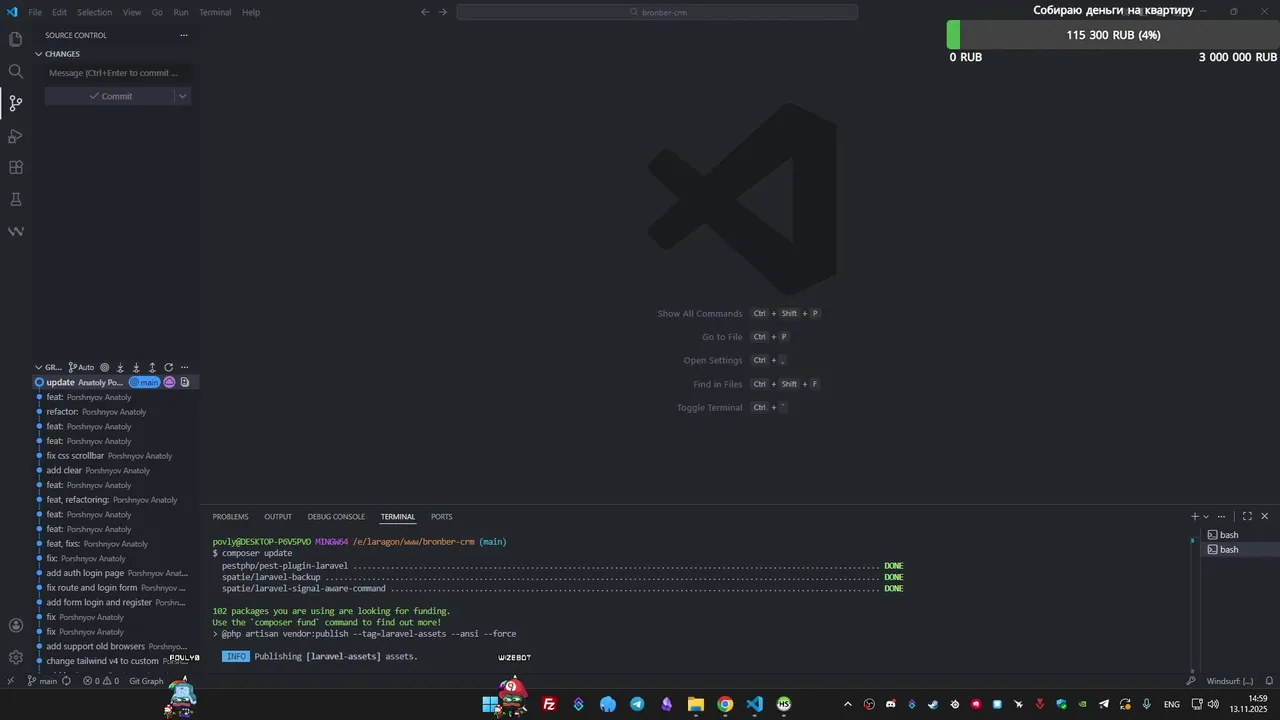This screenshot has width=1280, height=720.
Task: Switch to the Debug Console tab
Action: [x=336, y=516]
